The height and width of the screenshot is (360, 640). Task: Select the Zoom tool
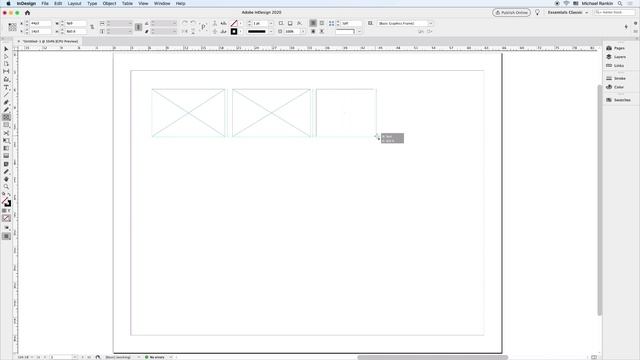(6, 187)
